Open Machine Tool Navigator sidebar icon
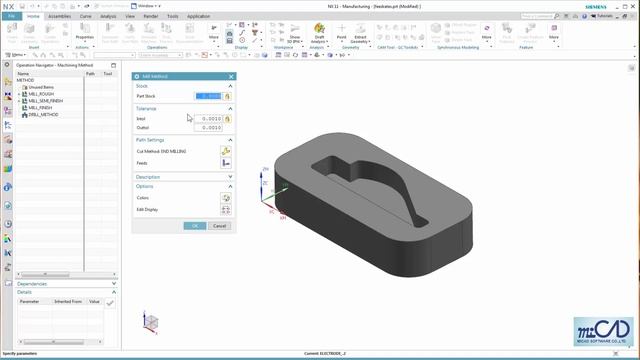This screenshot has width=640, height=360. tap(8, 140)
